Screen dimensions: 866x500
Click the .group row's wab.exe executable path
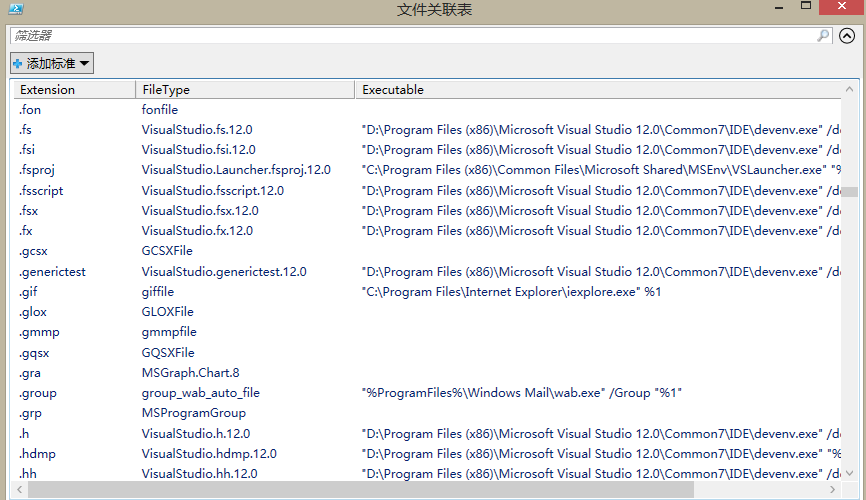coord(521,393)
